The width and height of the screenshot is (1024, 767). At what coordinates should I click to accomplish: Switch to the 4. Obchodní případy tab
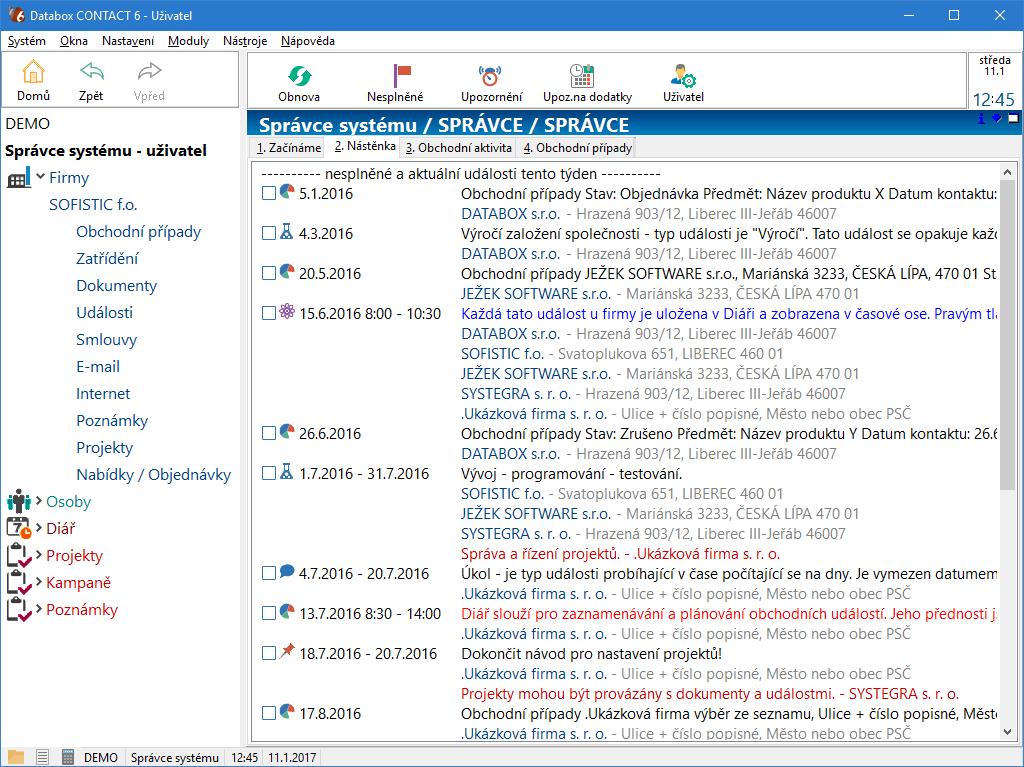pos(577,148)
